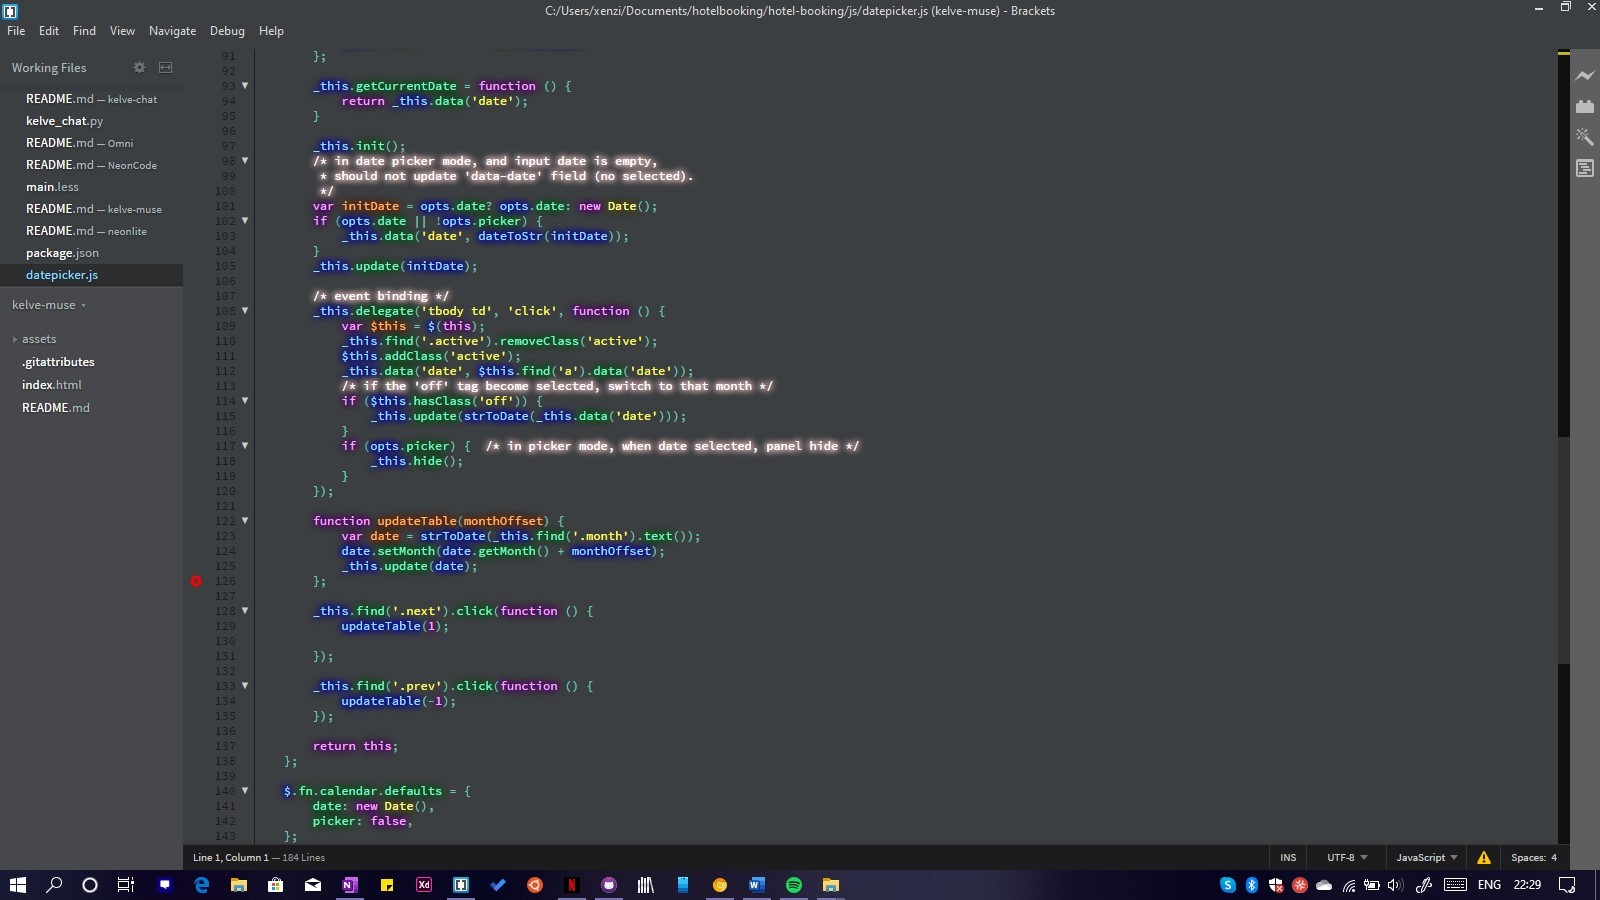The width and height of the screenshot is (1600, 900).
Task: Collapse the delegate handler fold at line 108
Action: click(x=245, y=311)
